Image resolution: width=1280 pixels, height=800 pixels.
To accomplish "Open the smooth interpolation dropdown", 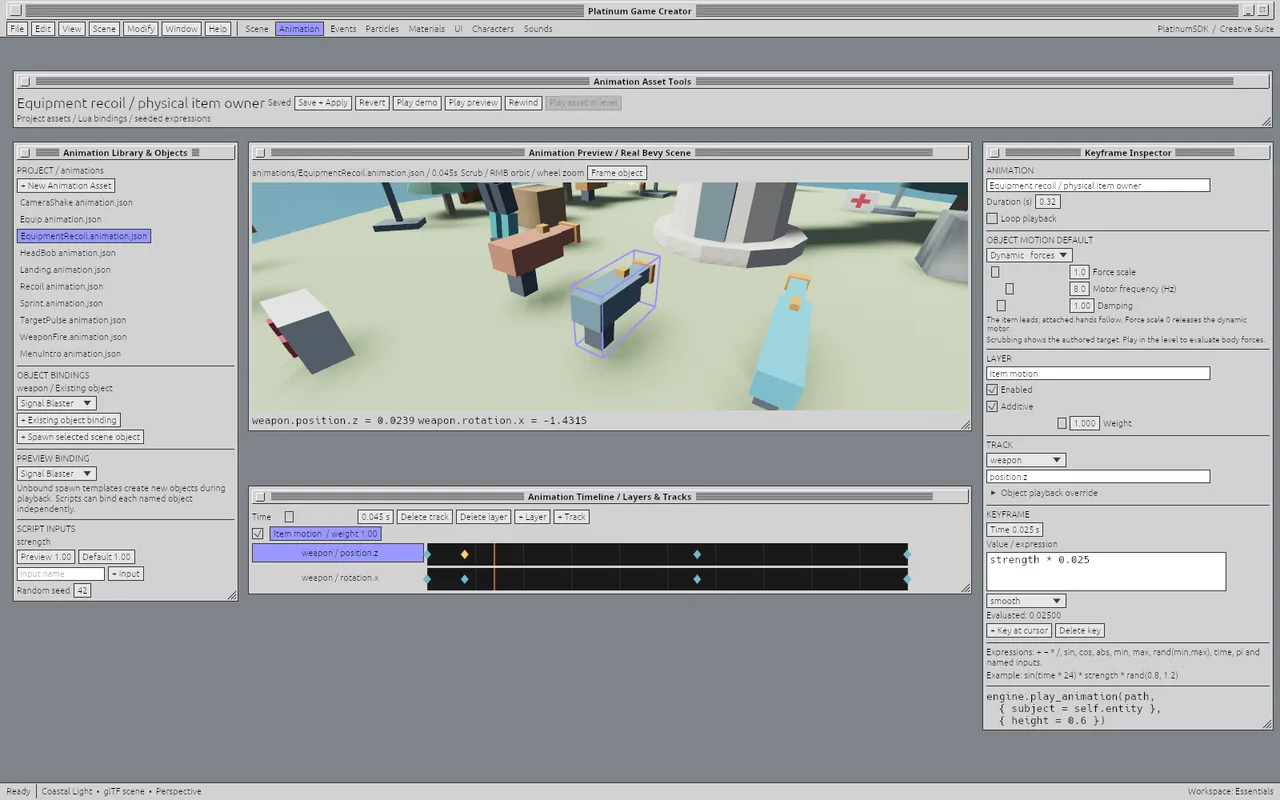I will coord(1026,601).
